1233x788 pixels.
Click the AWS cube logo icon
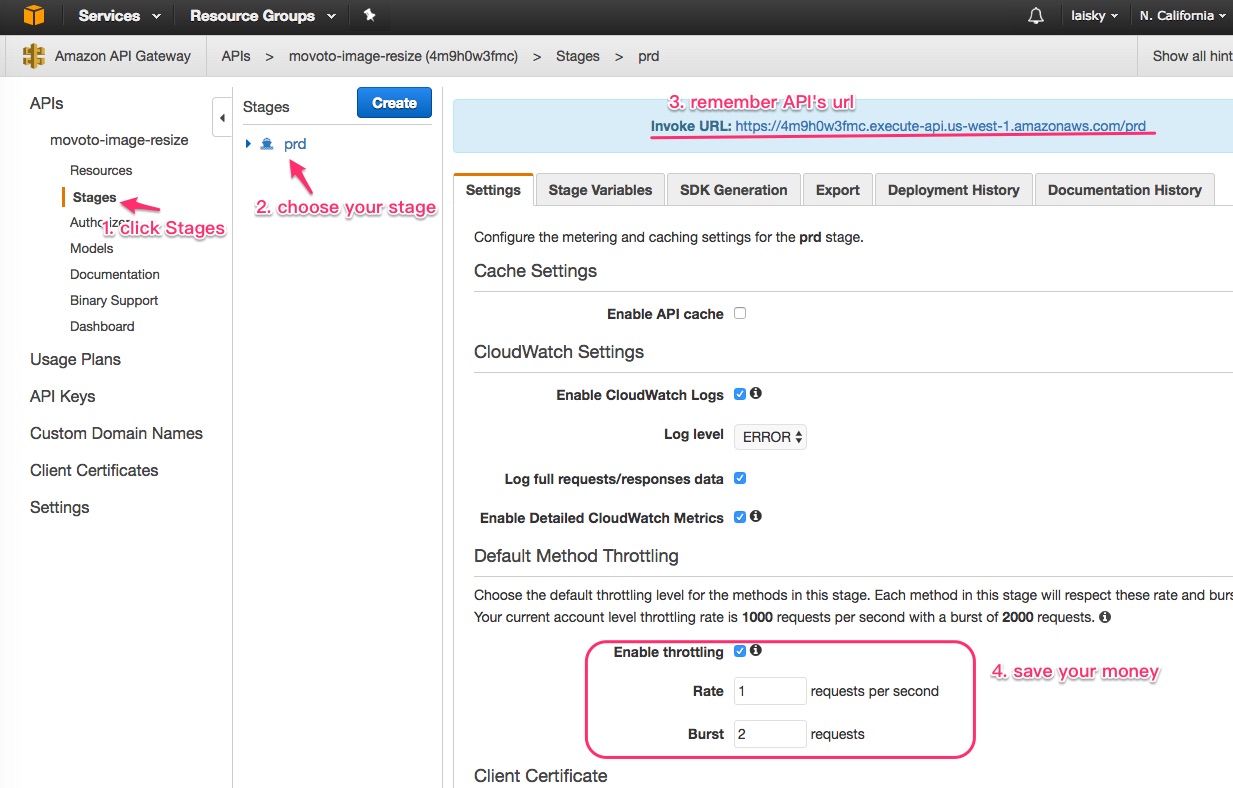tap(34, 16)
